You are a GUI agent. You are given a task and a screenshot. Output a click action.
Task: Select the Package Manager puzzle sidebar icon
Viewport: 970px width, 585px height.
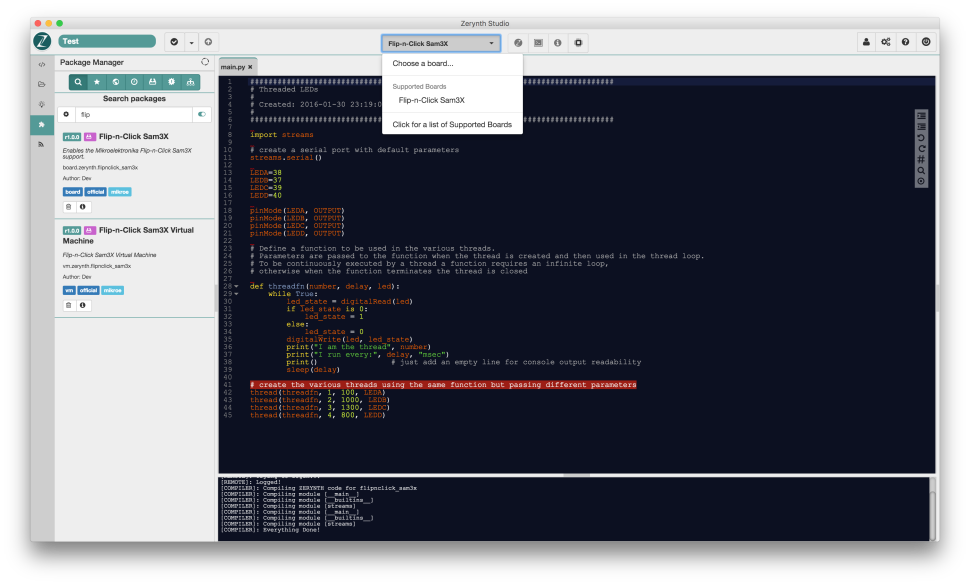(42, 124)
